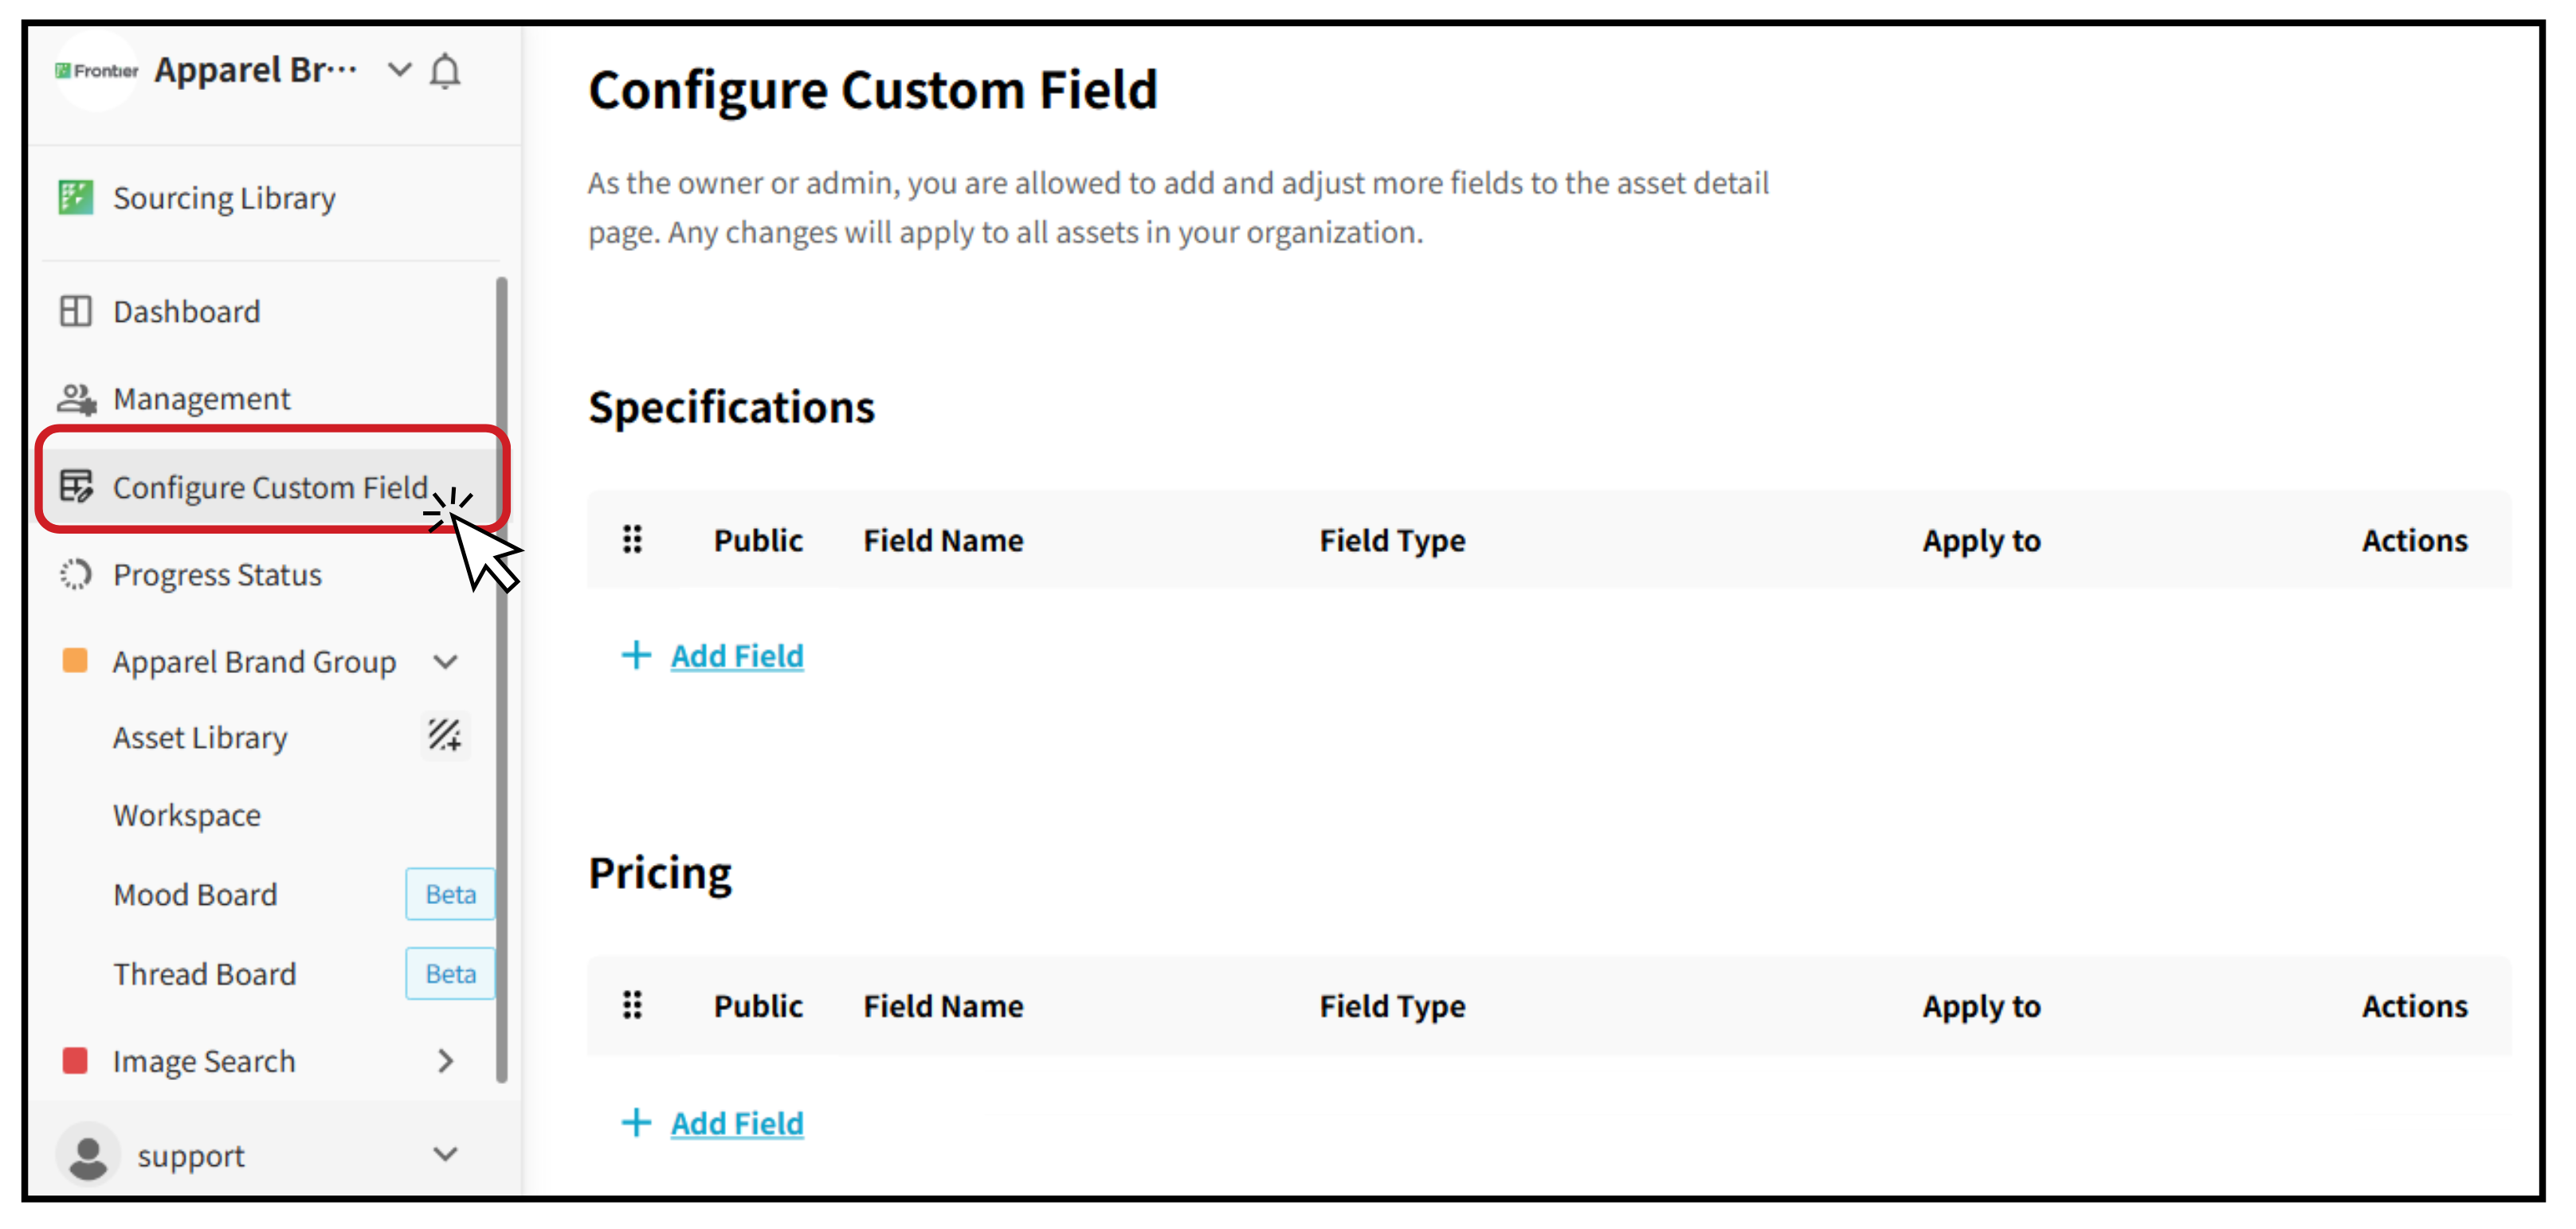
Task: Click the support user avatar
Action: (88, 1155)
